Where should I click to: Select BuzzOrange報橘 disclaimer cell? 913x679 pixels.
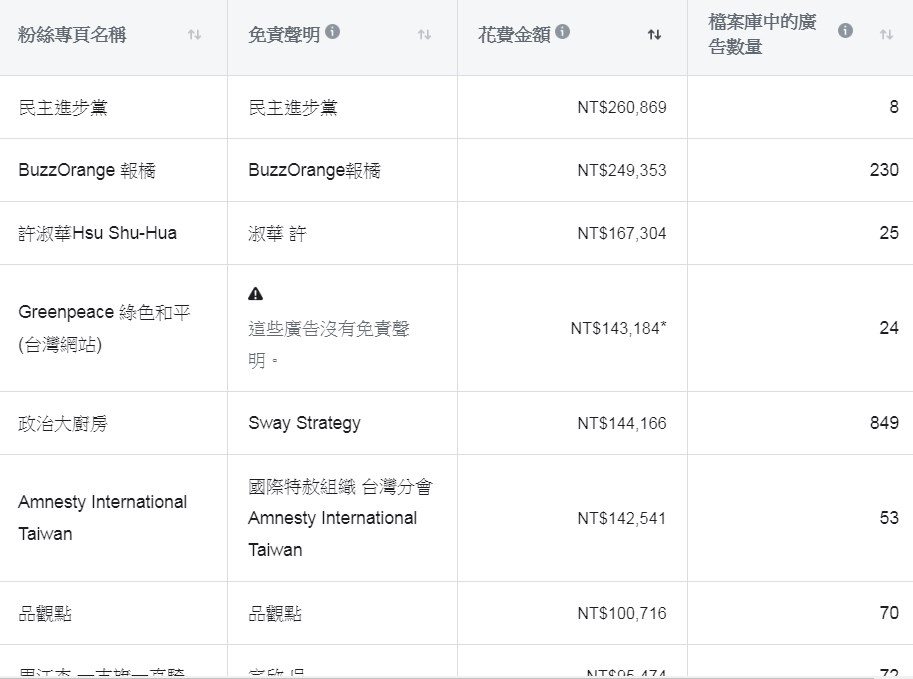click(x=314, y=171)
